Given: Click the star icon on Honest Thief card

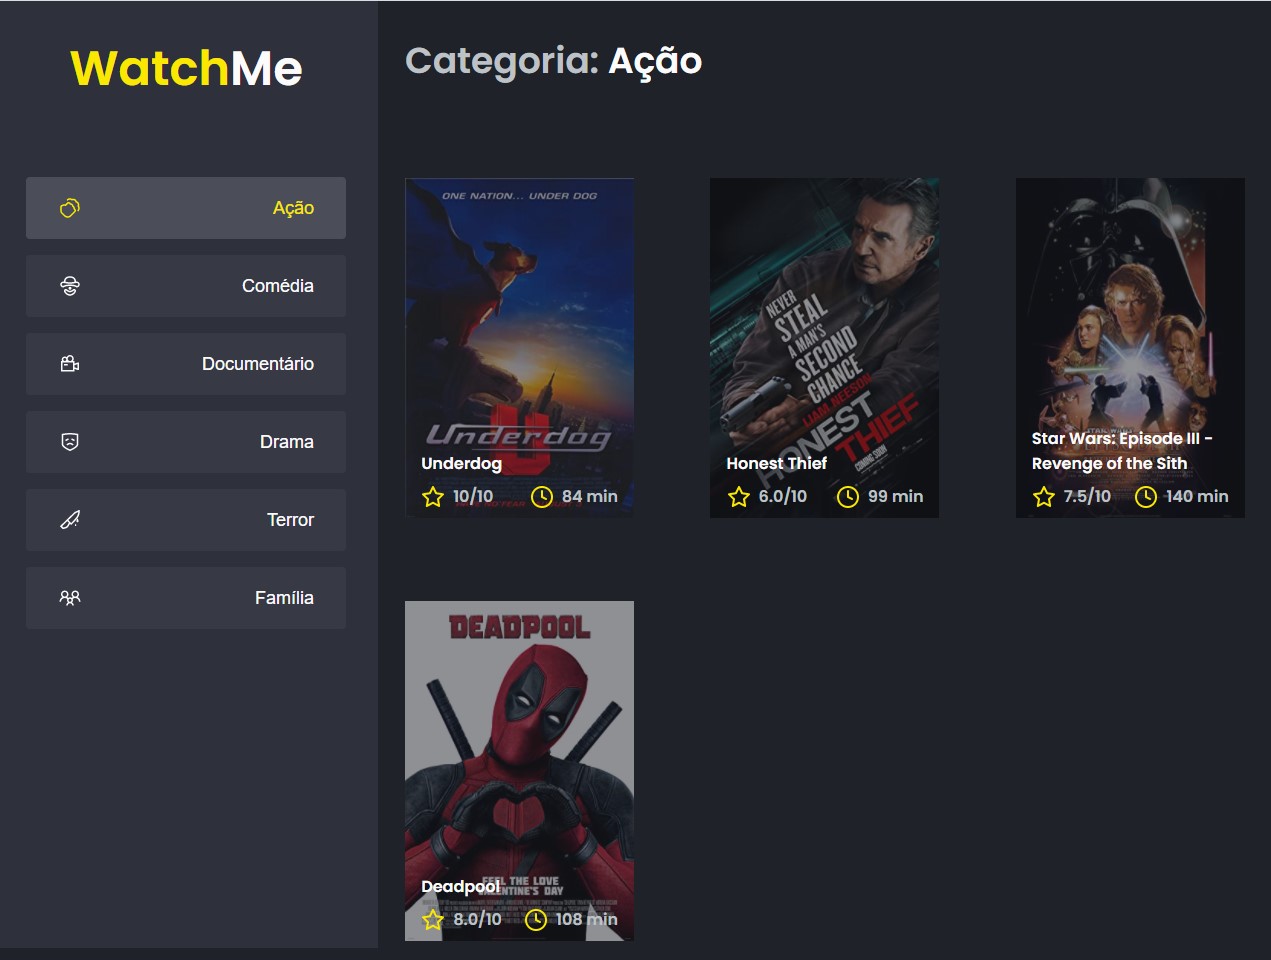Looking at the screenshot, I should (x=739, y=497).
